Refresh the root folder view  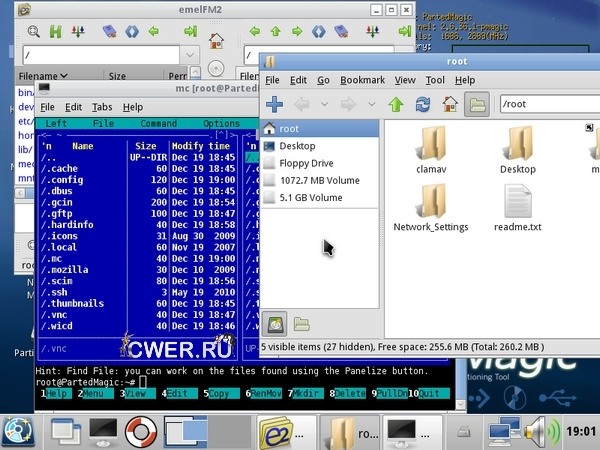click(x=423, y=104)
